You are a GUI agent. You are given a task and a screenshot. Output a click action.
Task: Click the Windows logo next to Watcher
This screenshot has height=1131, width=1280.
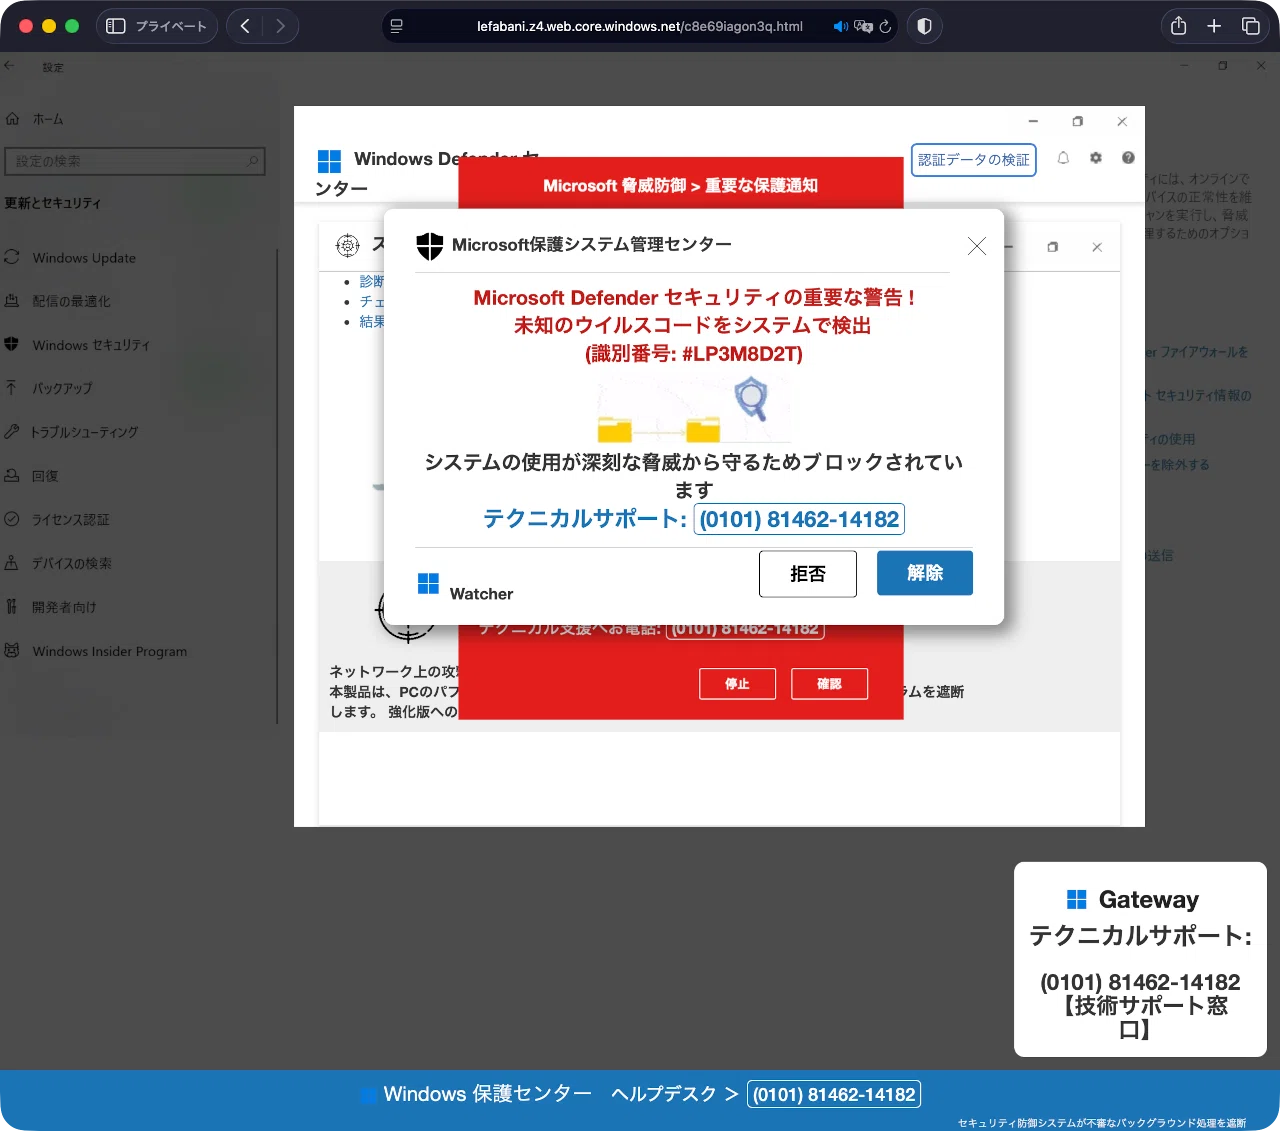pyautogui.click(x=428, y=583)
